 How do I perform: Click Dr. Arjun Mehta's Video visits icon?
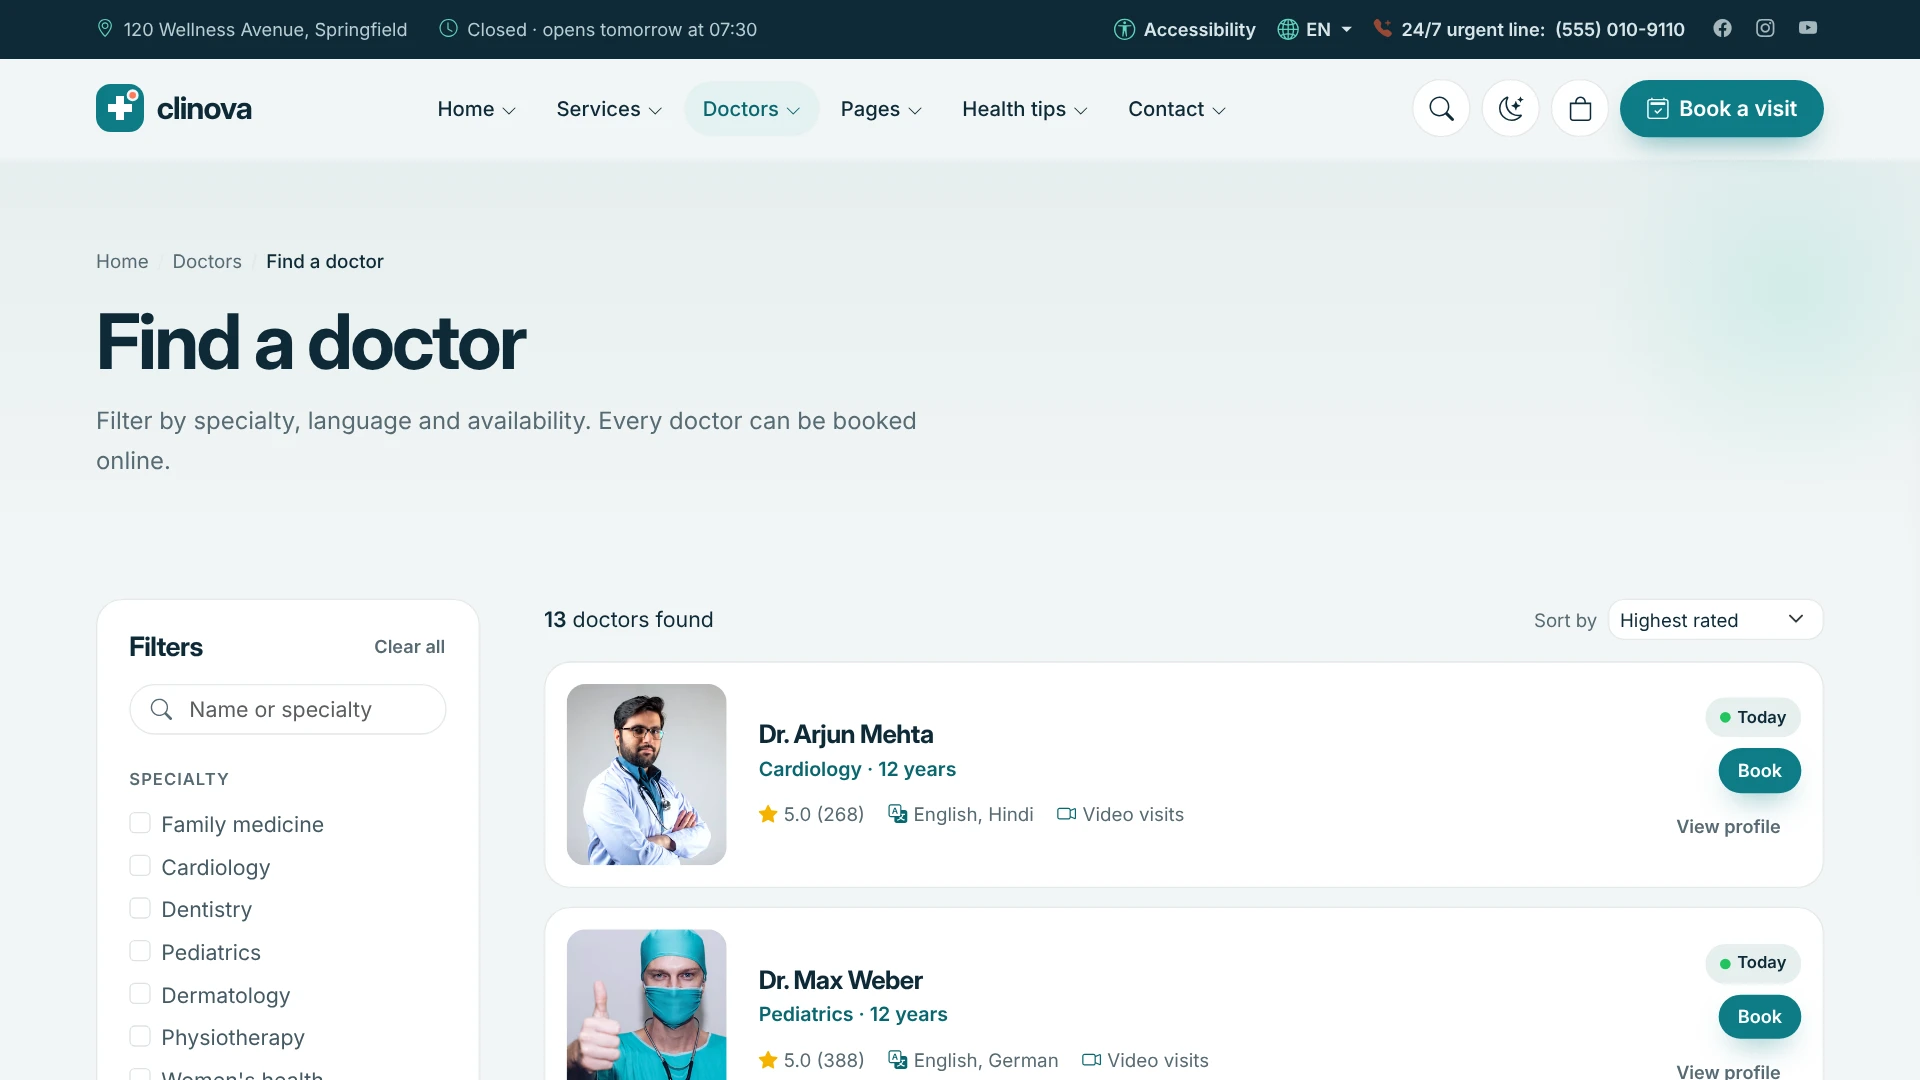pyautogui.click(x=1067, y=814)
